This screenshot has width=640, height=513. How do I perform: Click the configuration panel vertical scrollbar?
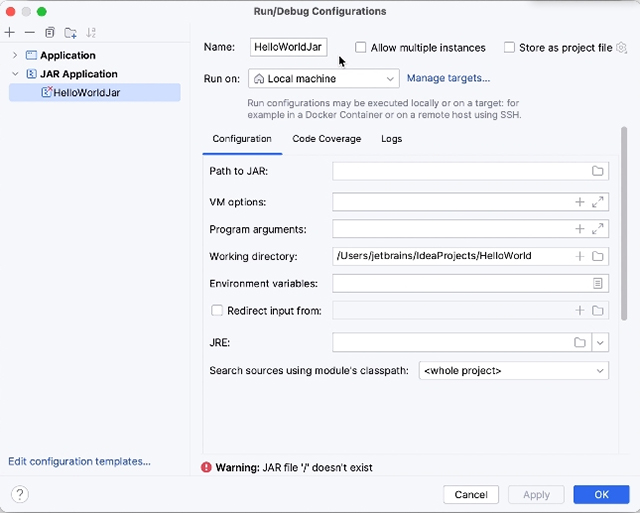click(624, 224)
